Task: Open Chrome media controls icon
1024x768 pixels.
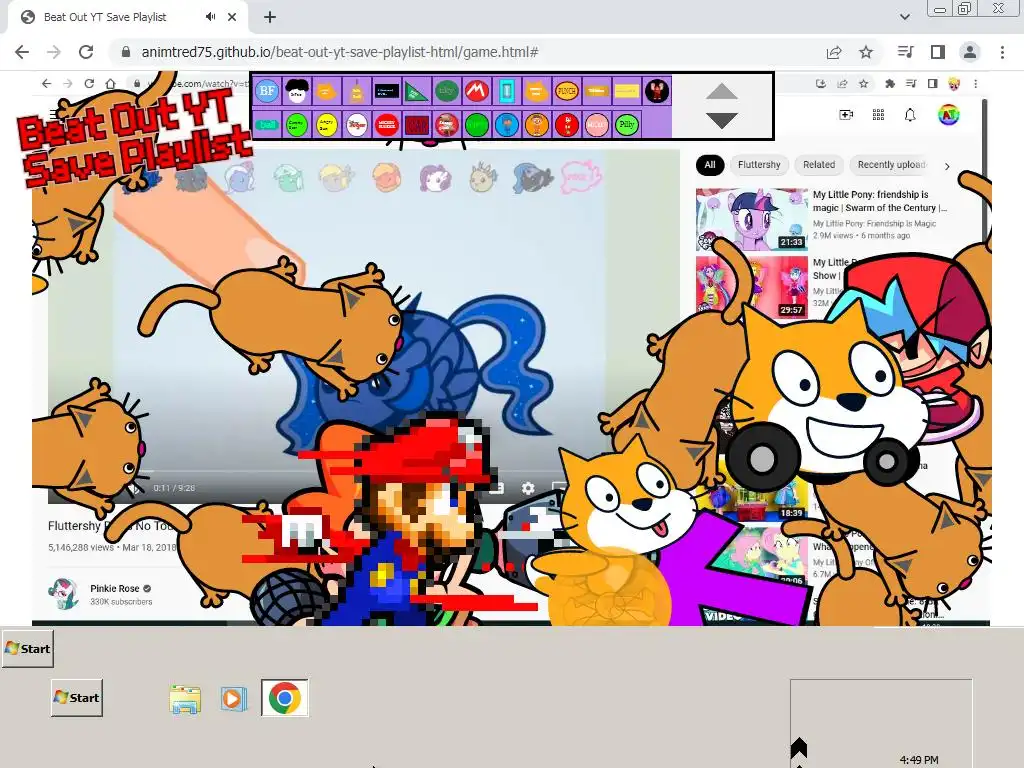Action: click(x=906, y=52)
